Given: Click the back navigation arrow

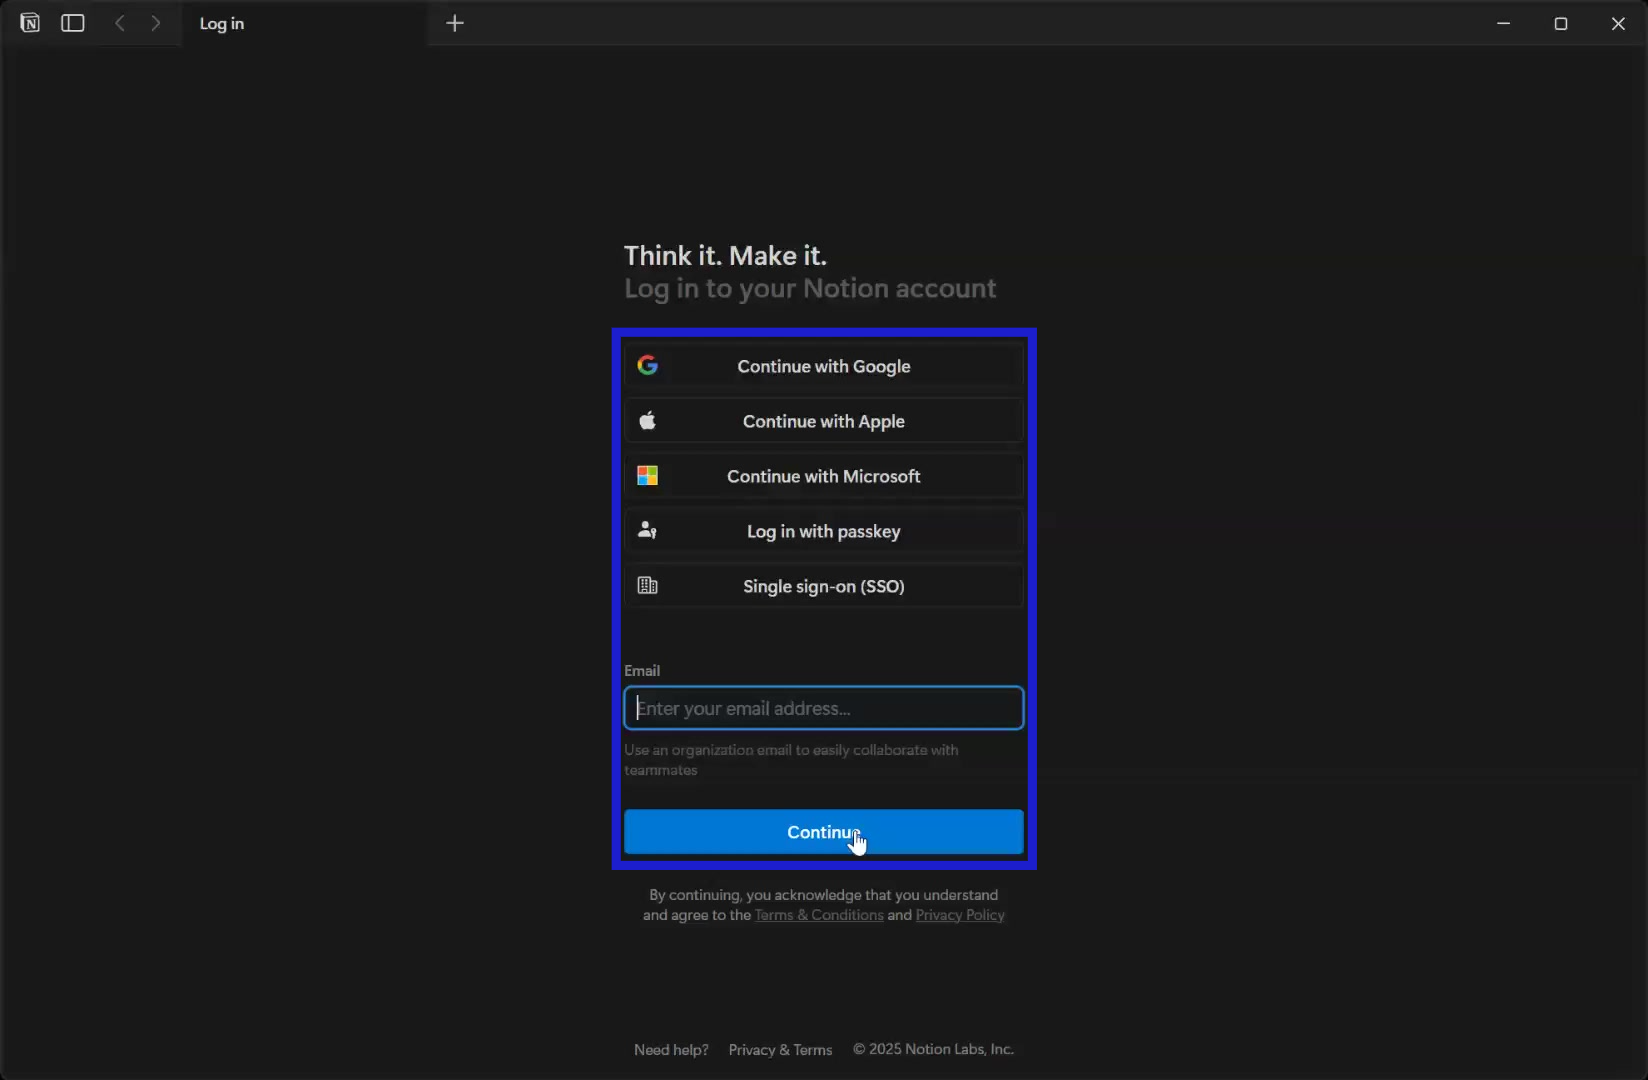Looking at the screenshot, I should [119, 22].
